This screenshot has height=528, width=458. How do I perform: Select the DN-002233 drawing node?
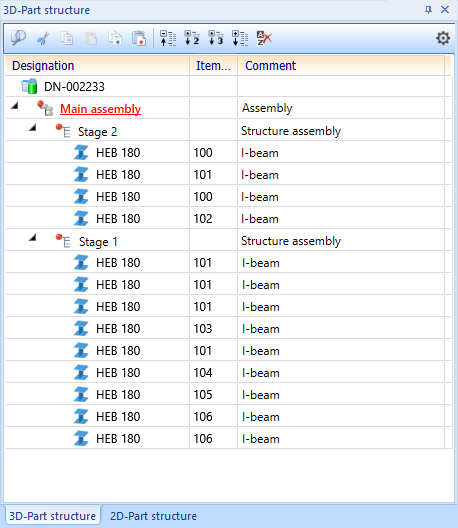pyautogui.click(x=74, y=87)
